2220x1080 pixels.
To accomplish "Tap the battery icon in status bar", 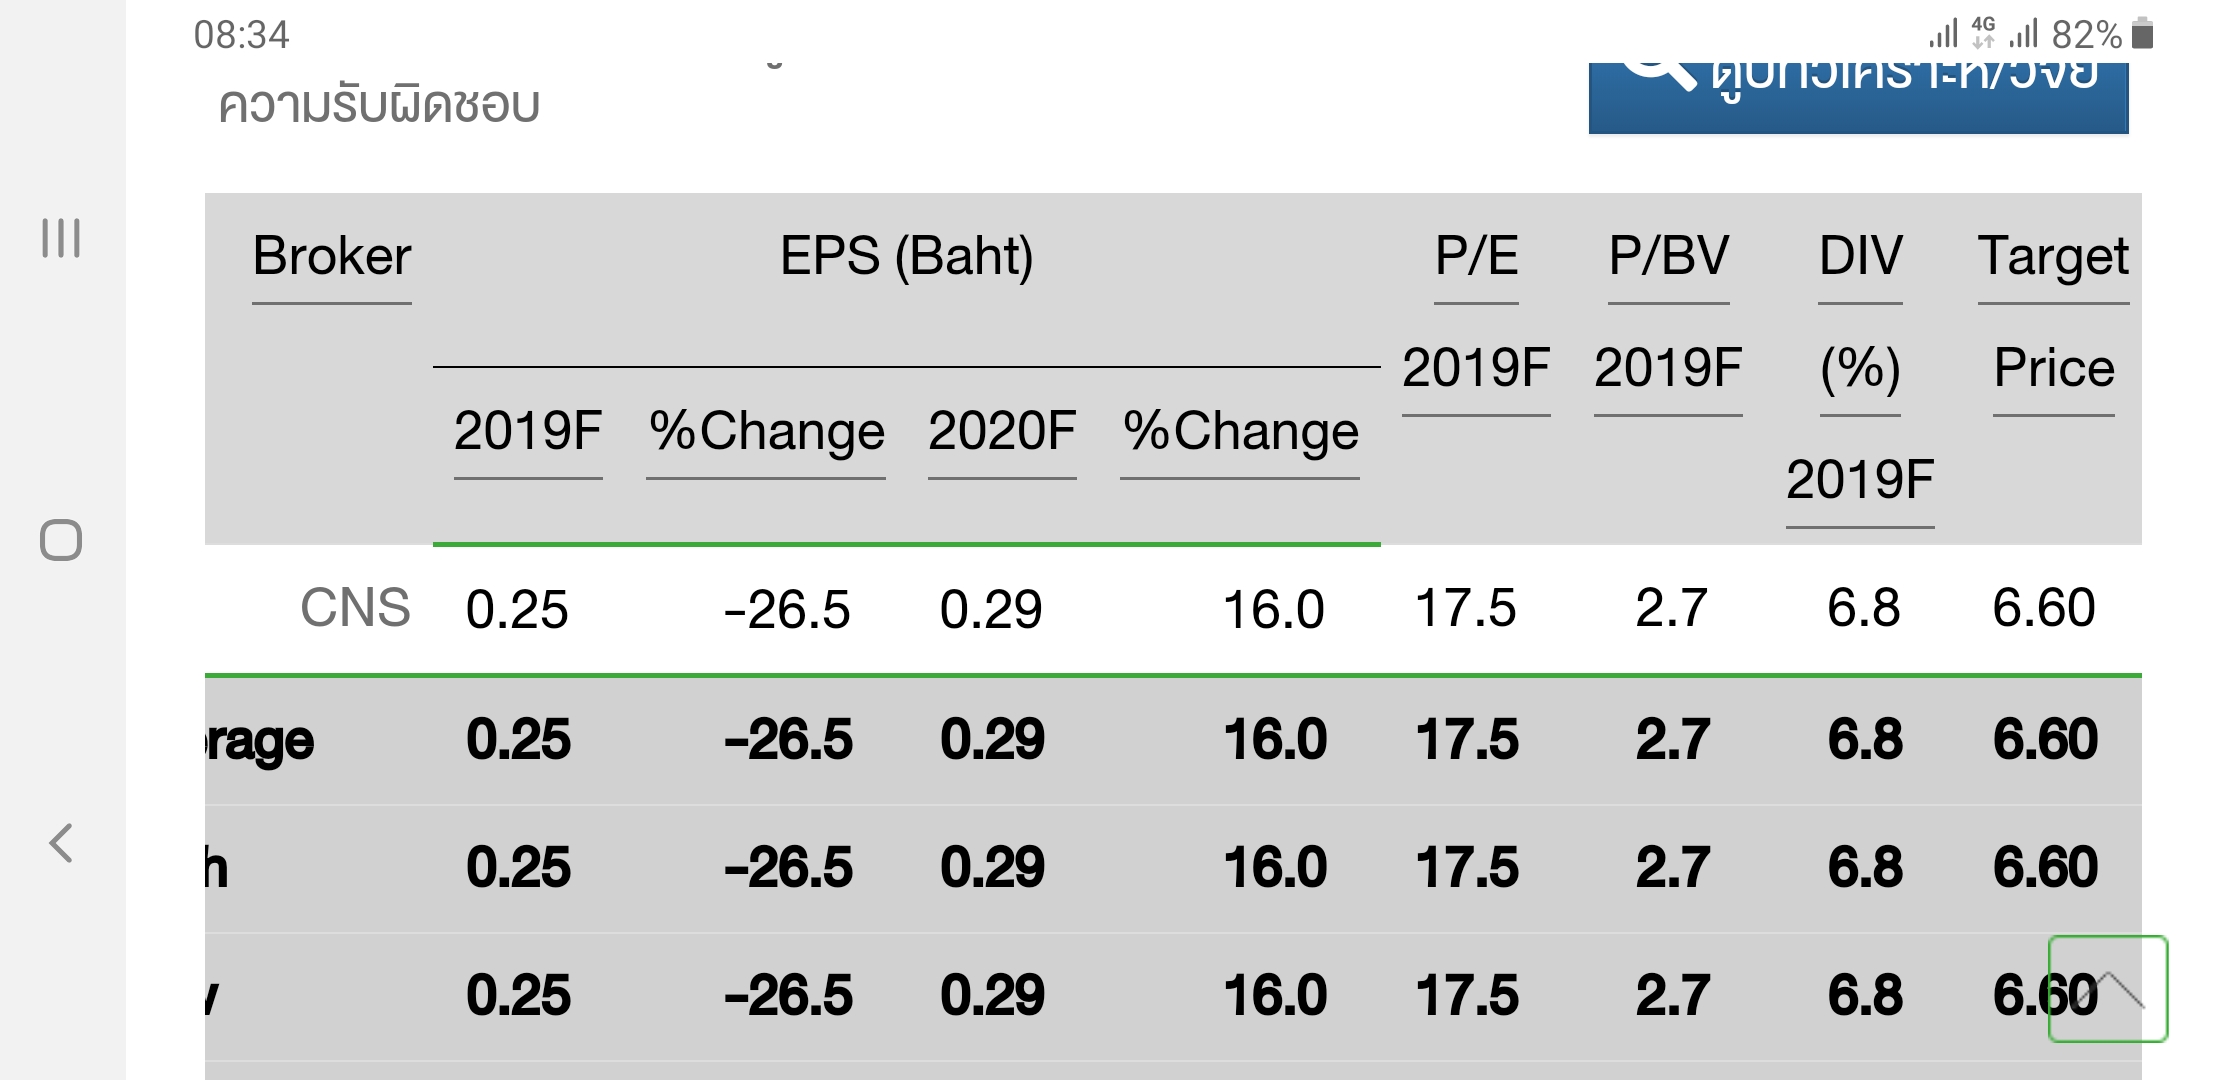I will pyautogui.click(x=2142, y=34).
